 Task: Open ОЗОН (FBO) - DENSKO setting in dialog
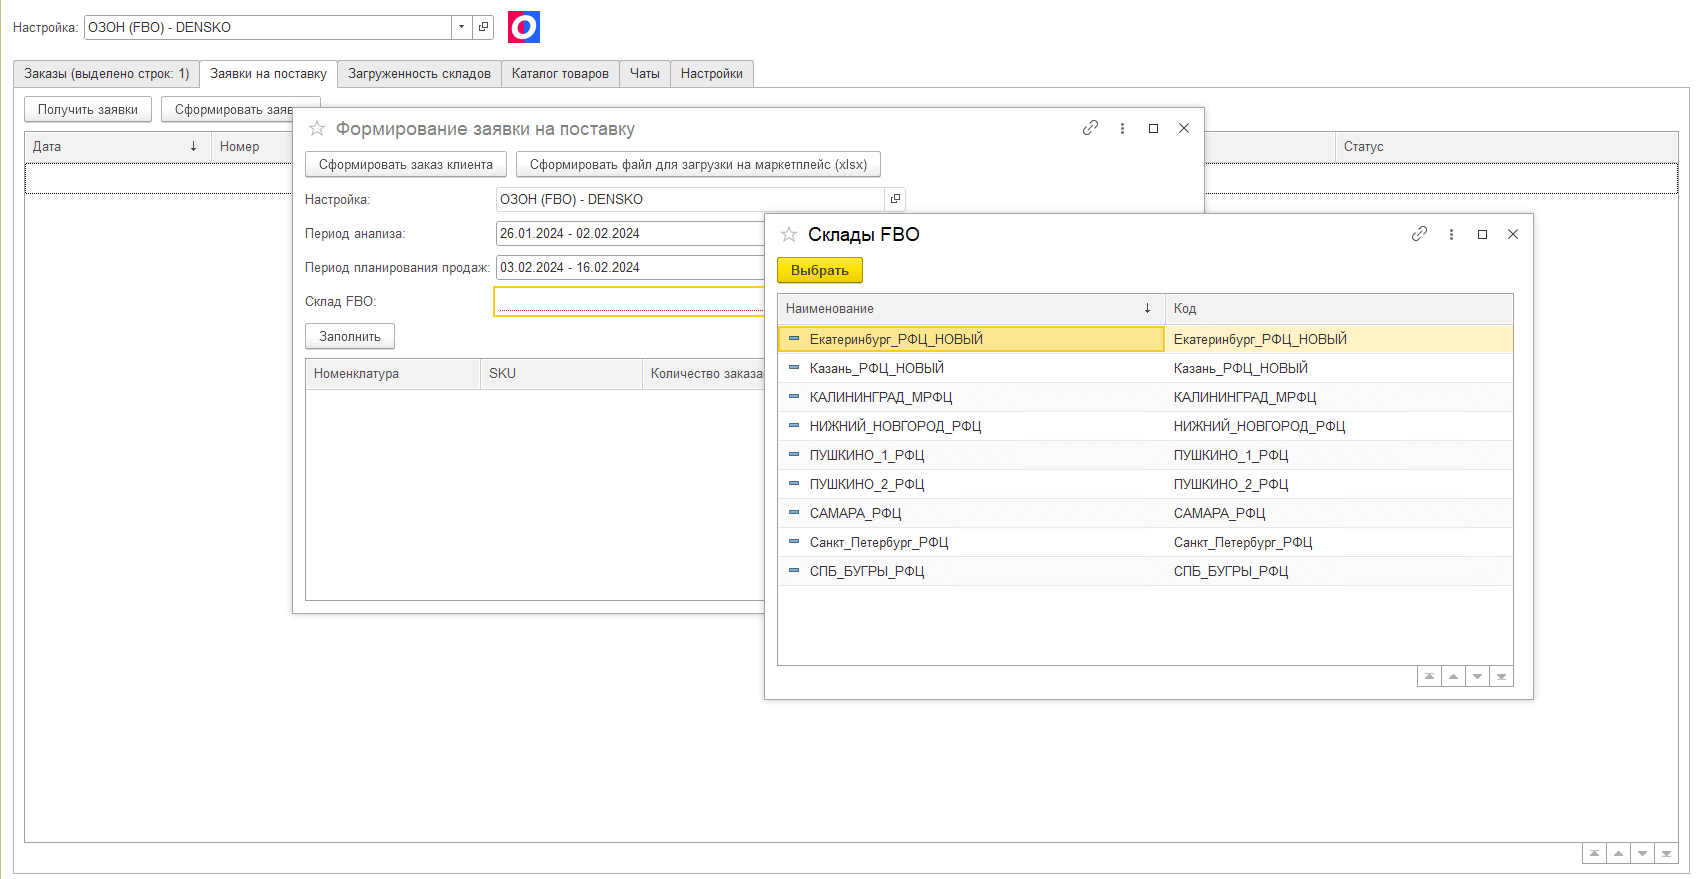pos(895,199)
